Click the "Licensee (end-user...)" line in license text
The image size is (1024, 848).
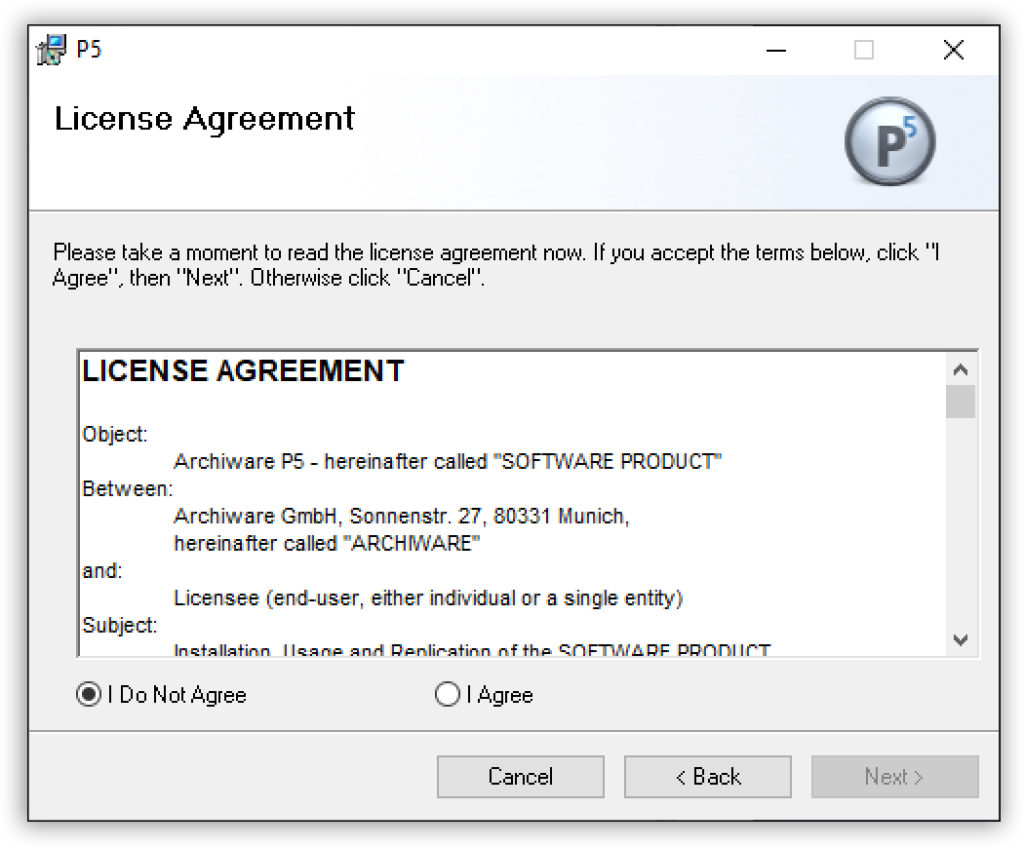tap(427, 598)
